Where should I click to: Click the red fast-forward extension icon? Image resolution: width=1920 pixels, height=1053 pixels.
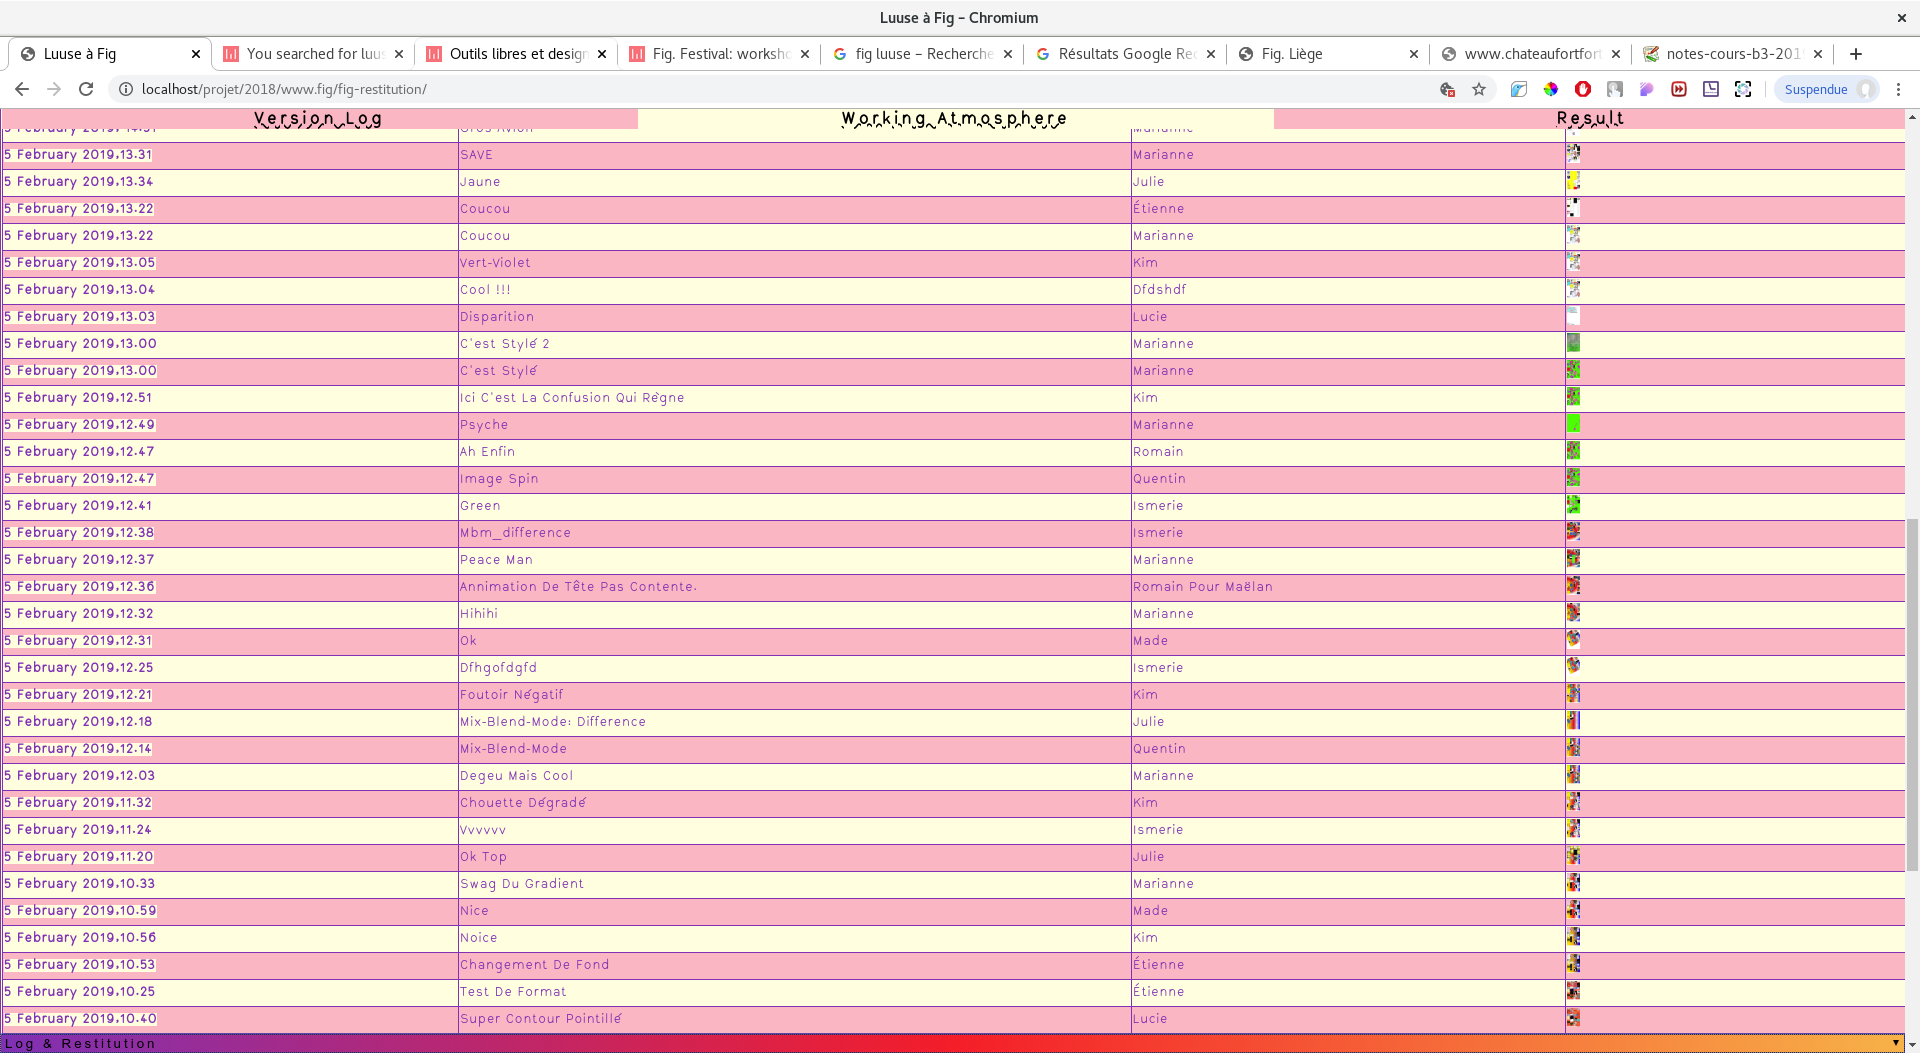point(1679,90)
